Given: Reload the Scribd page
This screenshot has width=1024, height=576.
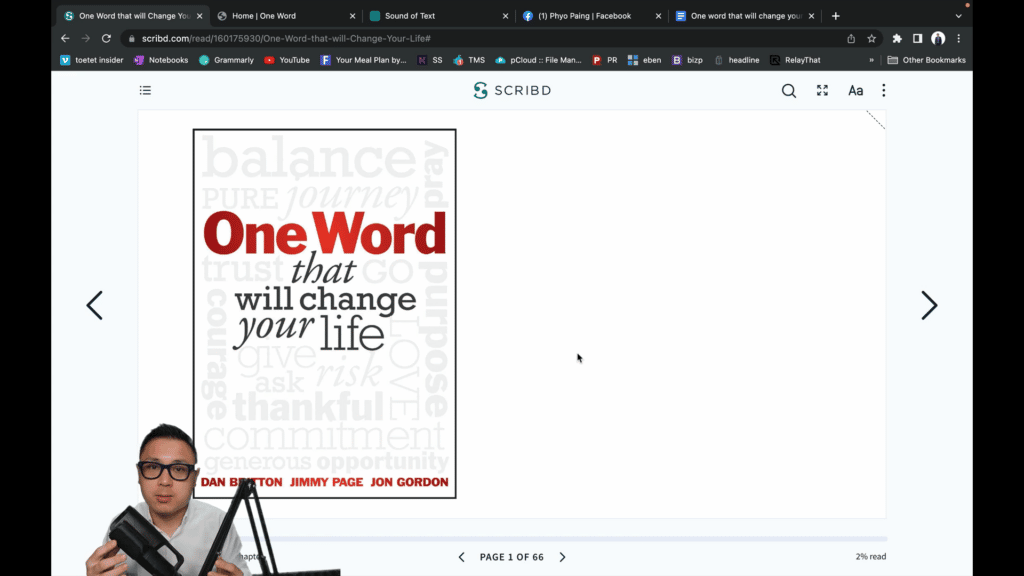Looking at the screenshot, I should pyautogui.click(x=106, y=39).
